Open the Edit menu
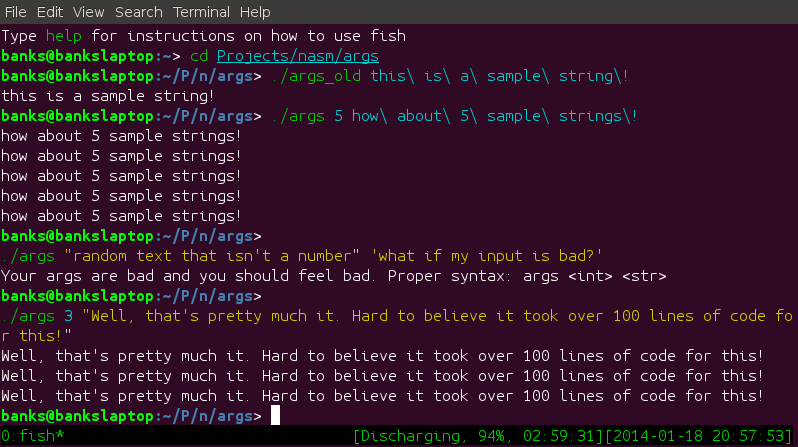Image resolution: width=798 pixels, height=447 pixels. pyautogui.click(x=50, y=12)
